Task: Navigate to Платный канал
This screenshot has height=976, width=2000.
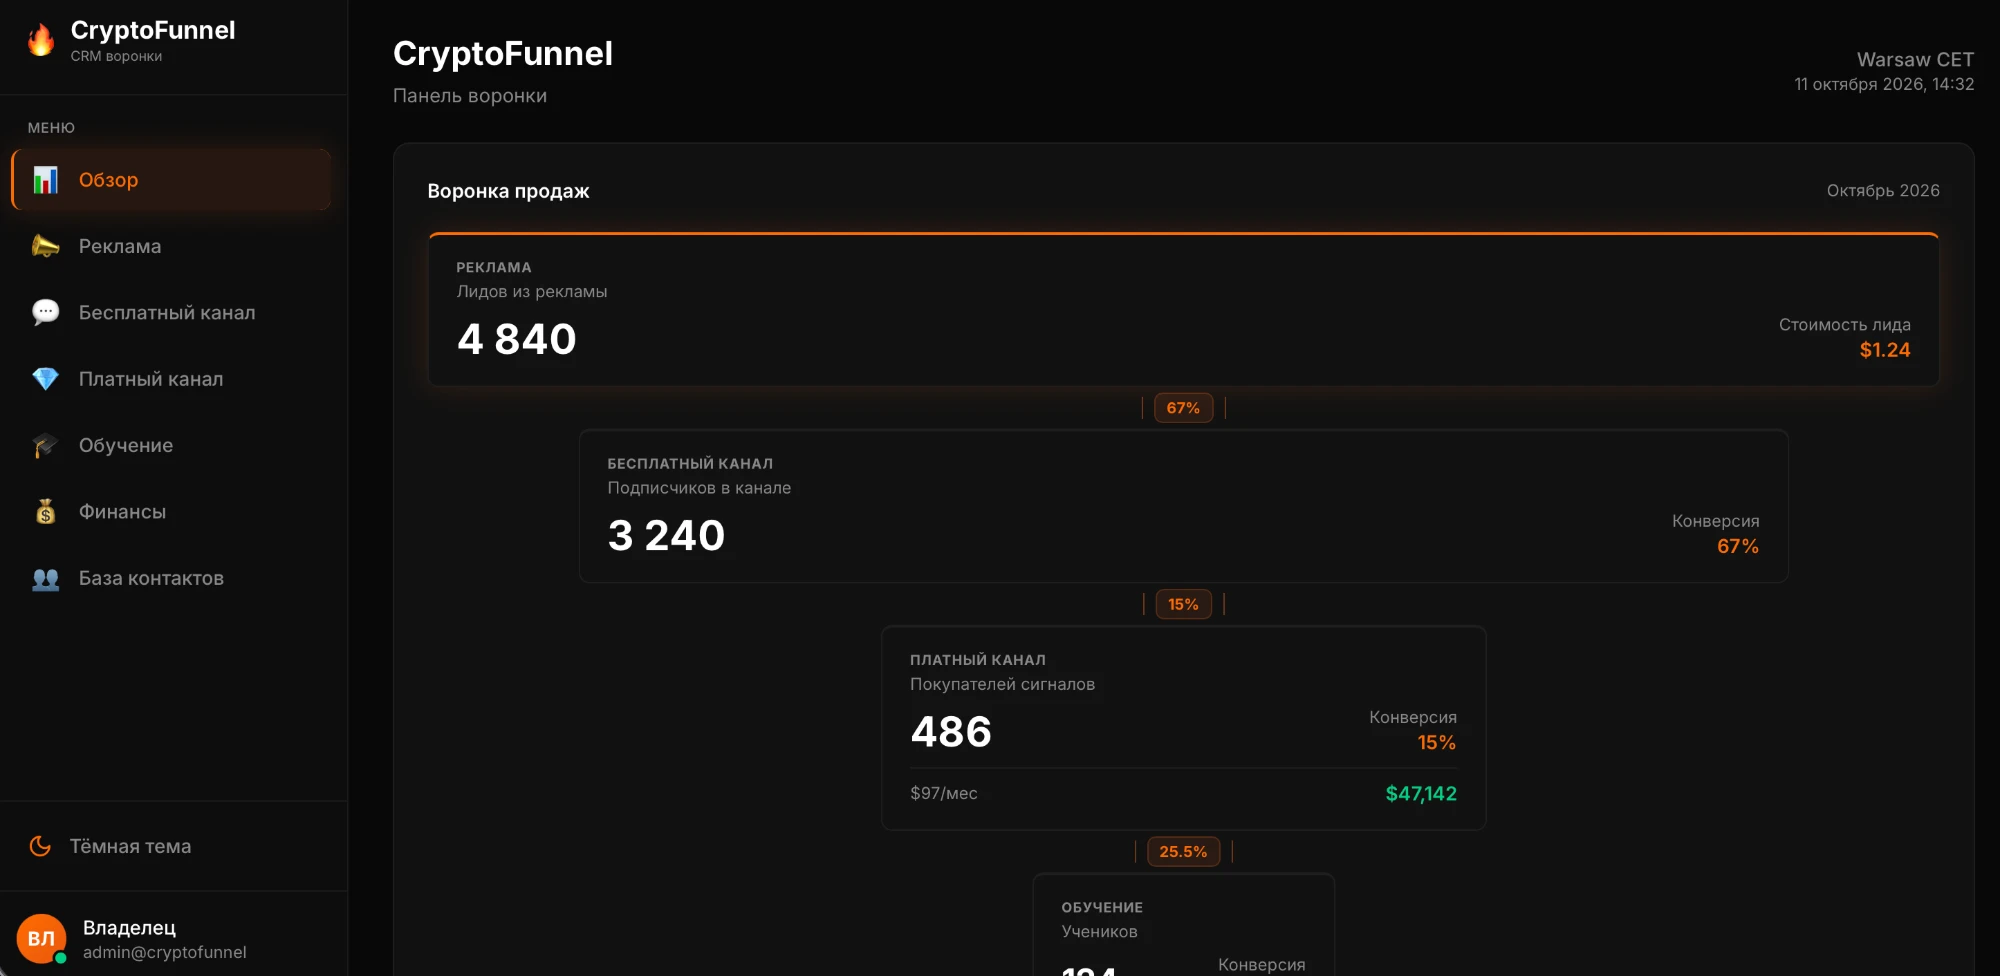Action: coord(171,379)
